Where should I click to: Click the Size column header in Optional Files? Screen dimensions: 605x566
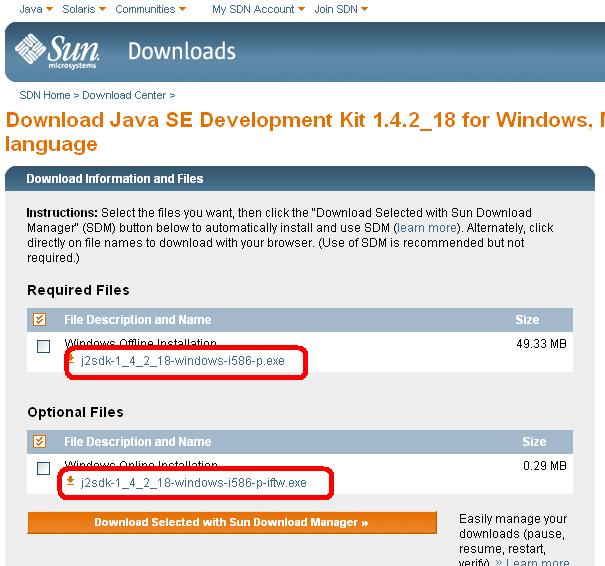[x=534, y=441]
